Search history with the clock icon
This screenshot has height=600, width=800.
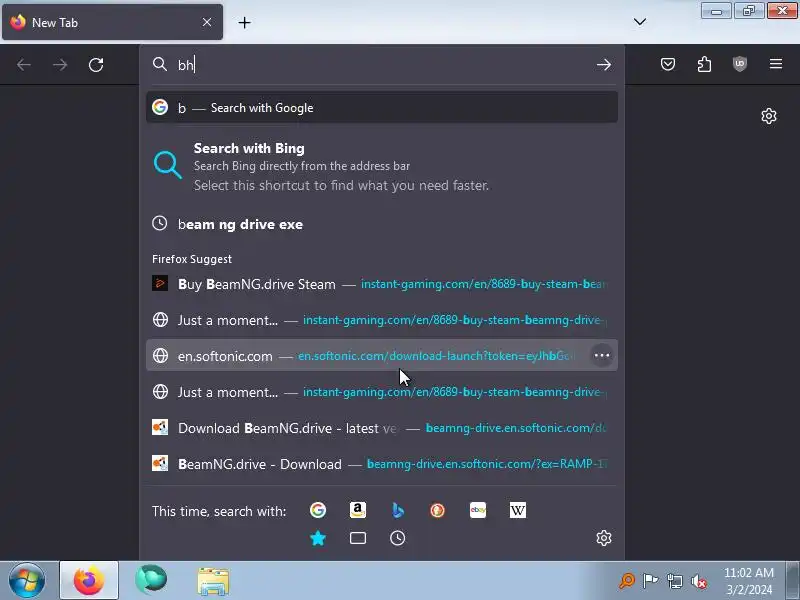click(397, 538)
